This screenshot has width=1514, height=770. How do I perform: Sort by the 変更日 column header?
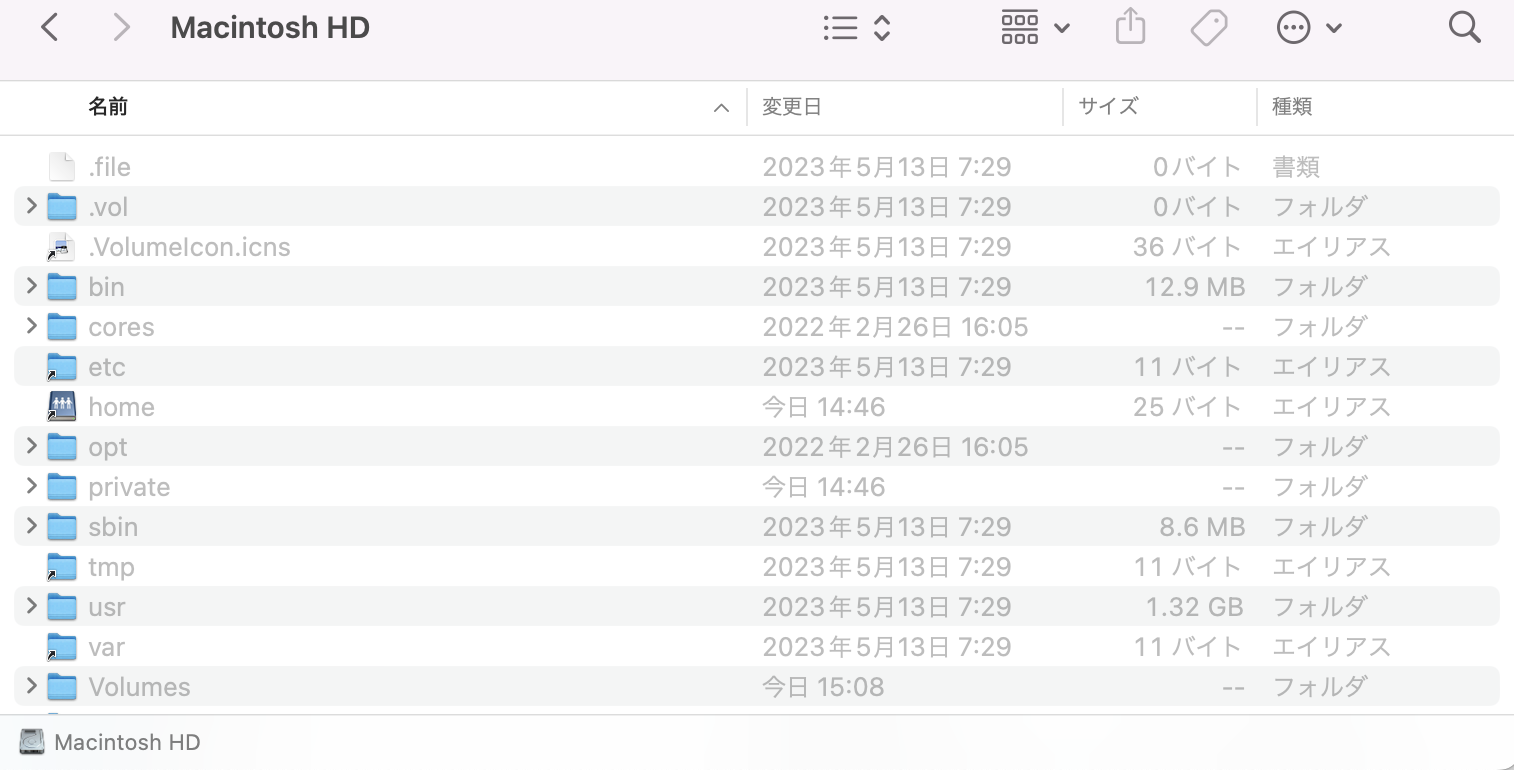(792, 107)
